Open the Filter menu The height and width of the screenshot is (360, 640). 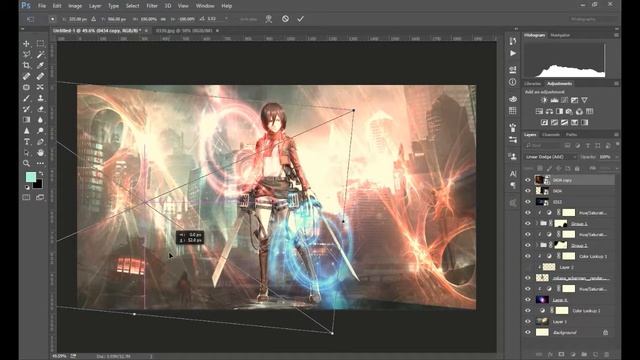click(x=152, y=6)
